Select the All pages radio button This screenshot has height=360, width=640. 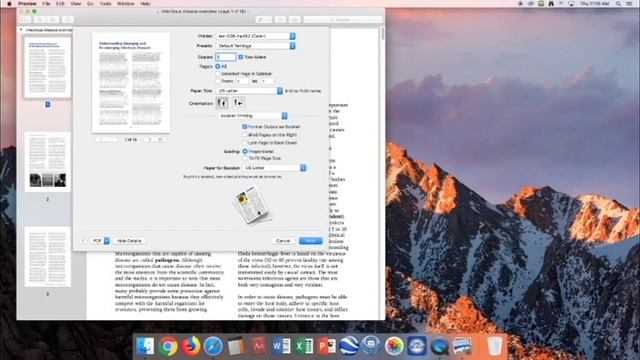tap(218, 66)
